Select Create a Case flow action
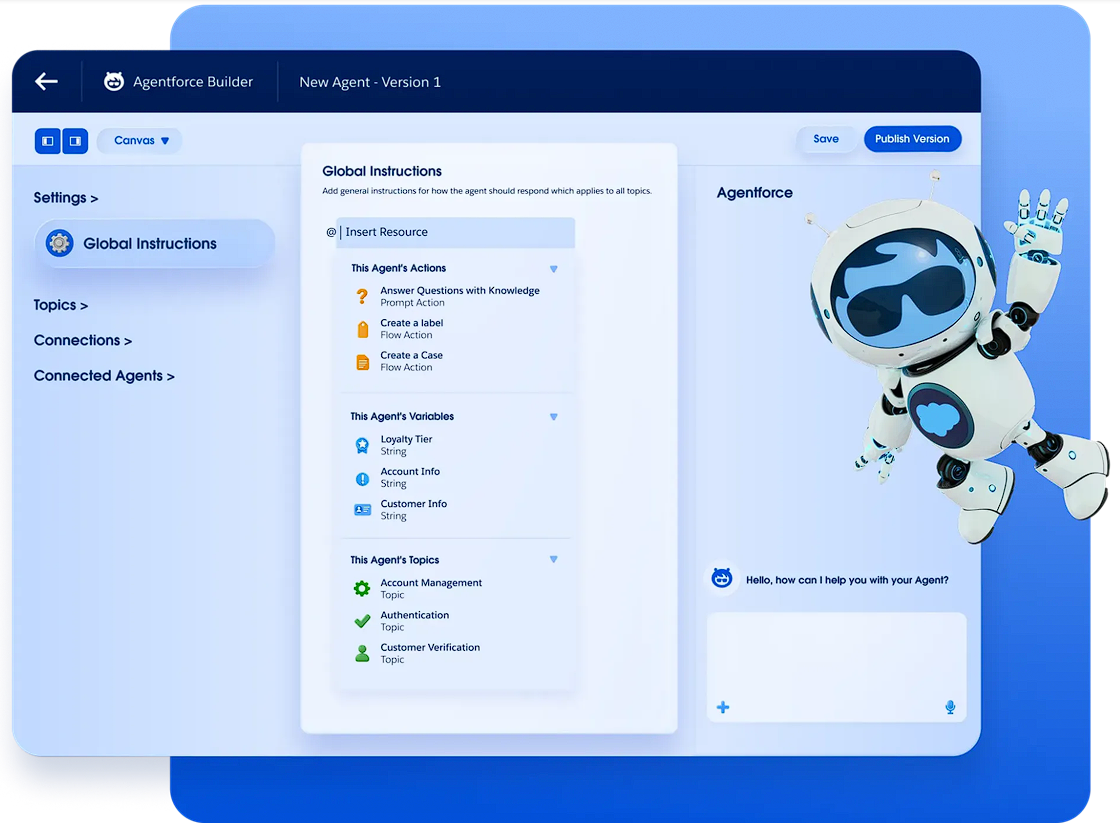This screenshot has height=827, width=1120. pos(411,361)
